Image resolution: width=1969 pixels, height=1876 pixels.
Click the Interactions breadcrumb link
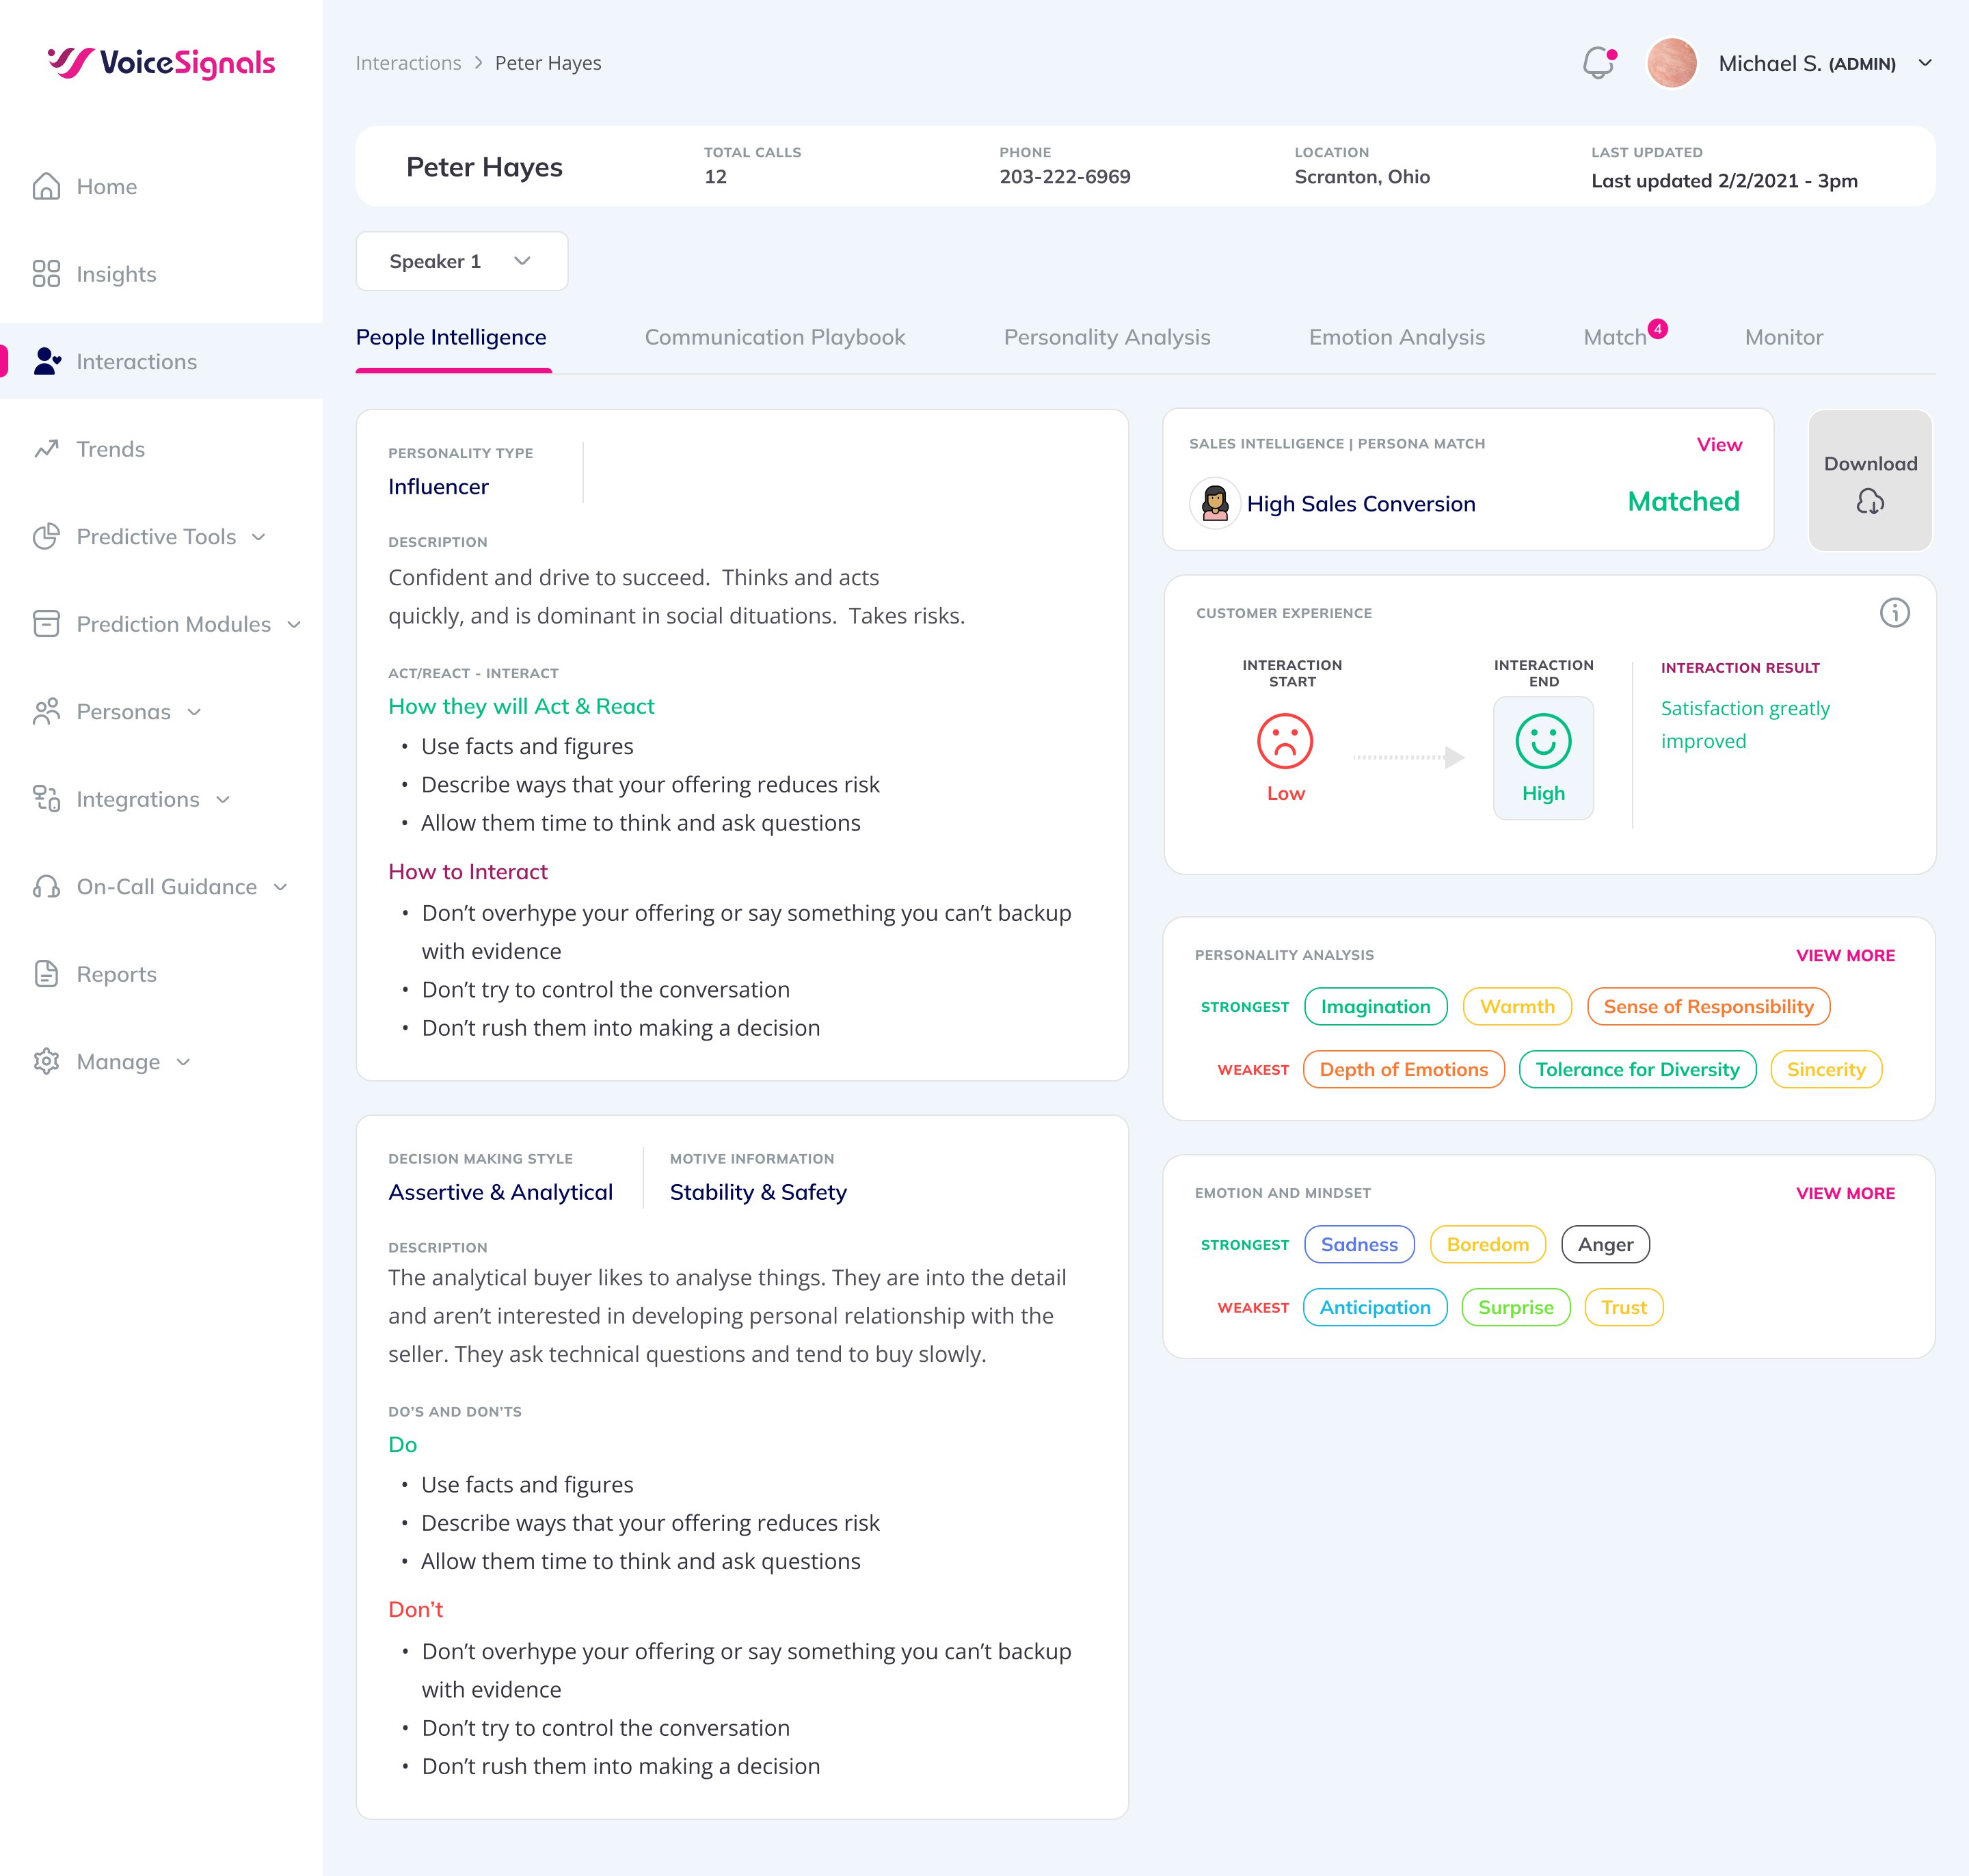click(x=408, y=63)
